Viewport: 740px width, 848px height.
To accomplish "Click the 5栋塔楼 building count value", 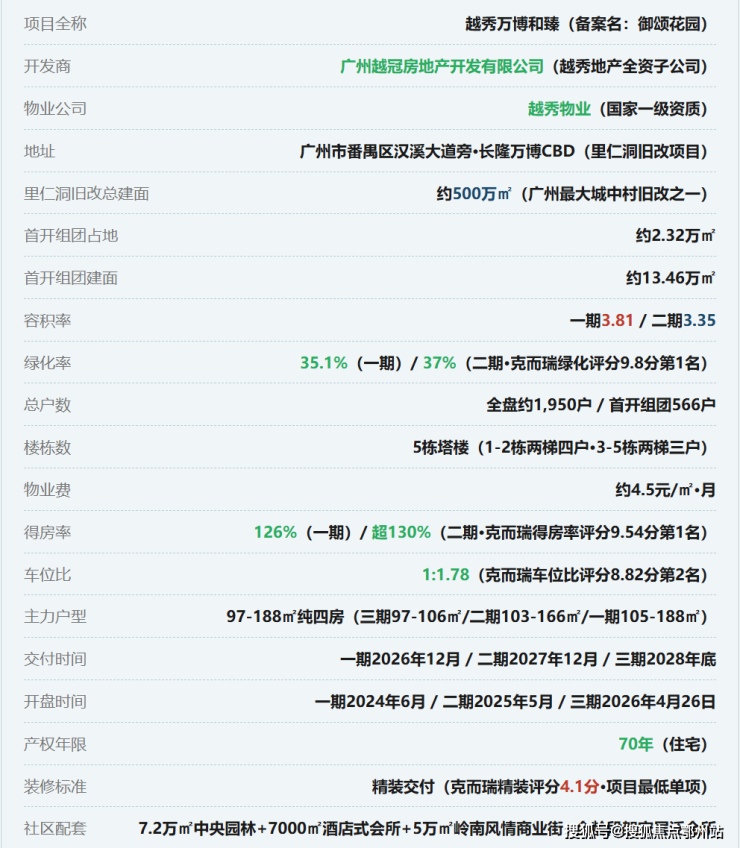I will (441, 447).
